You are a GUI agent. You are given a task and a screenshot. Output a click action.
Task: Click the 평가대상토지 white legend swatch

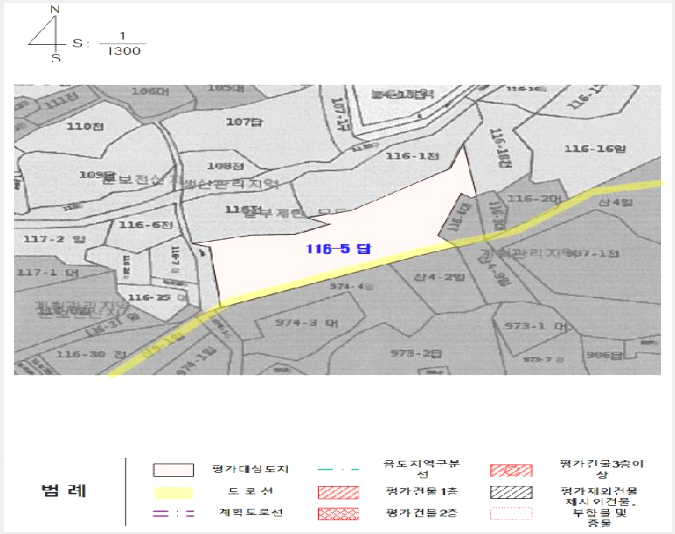point(173,470)
